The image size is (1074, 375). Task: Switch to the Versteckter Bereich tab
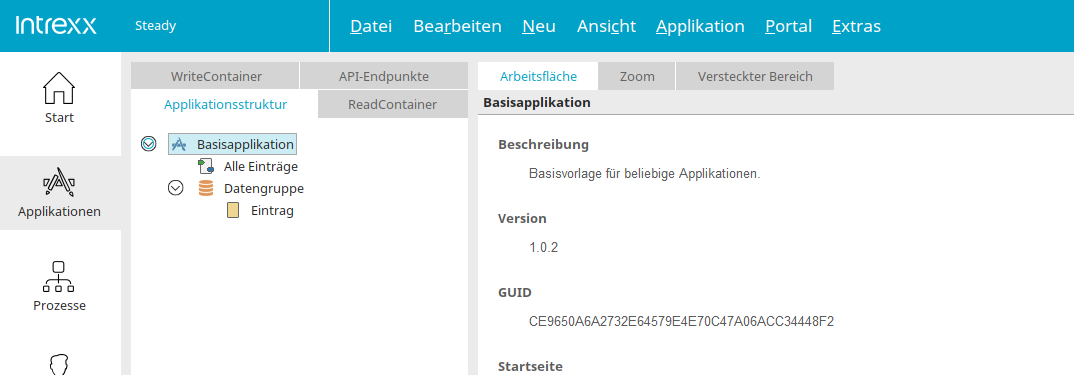(x=755, y=76)
